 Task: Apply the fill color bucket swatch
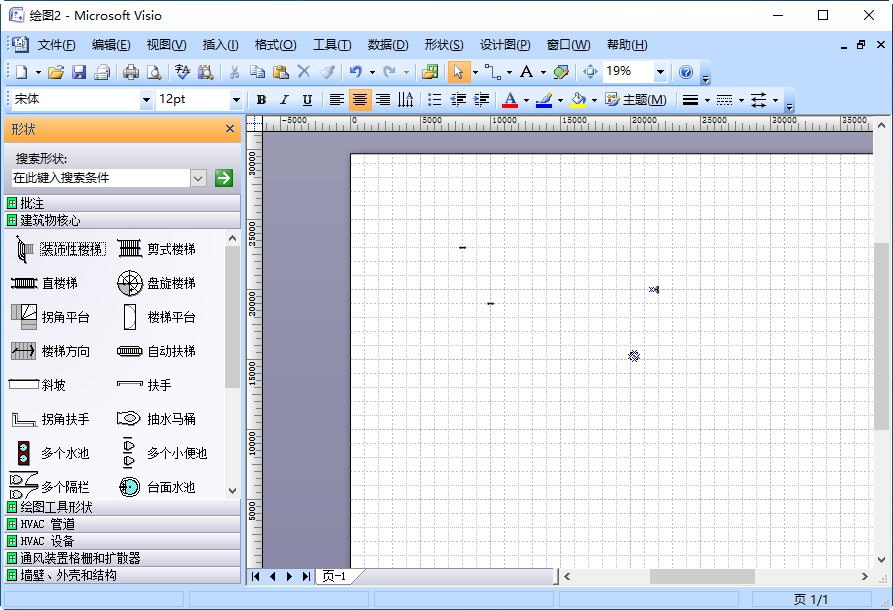pyautogui.click(x=579, y=100)
